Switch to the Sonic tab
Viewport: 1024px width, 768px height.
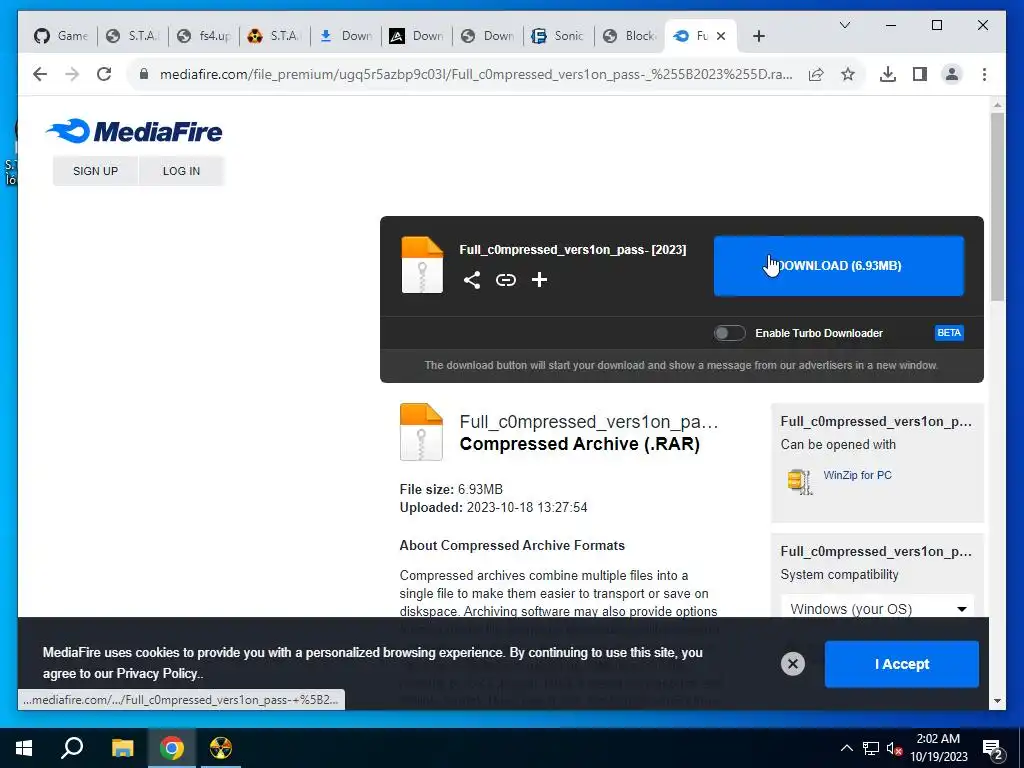coord(558,36)
